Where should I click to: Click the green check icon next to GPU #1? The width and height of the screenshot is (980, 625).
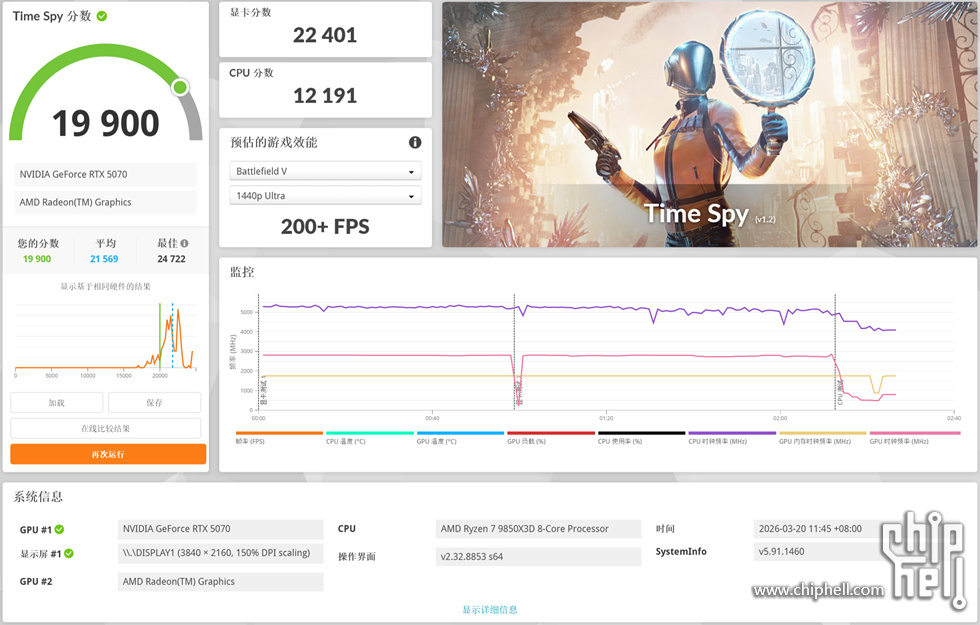[59, 529]
